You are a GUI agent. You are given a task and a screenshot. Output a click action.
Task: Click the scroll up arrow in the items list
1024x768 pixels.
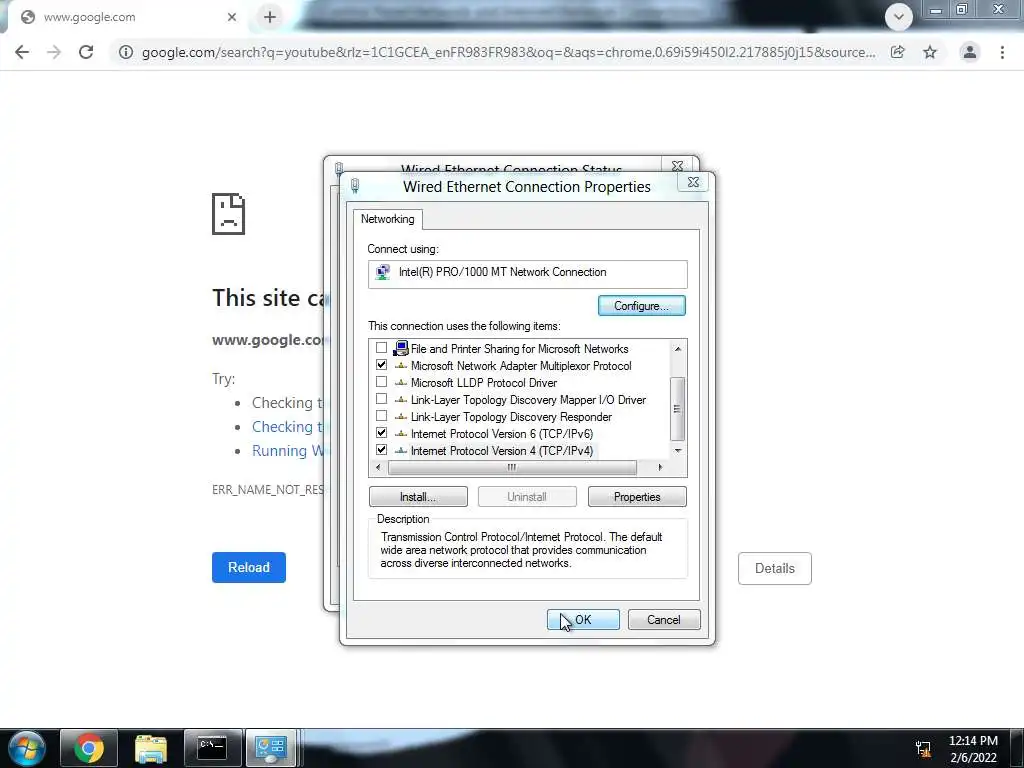pos(678,349)
